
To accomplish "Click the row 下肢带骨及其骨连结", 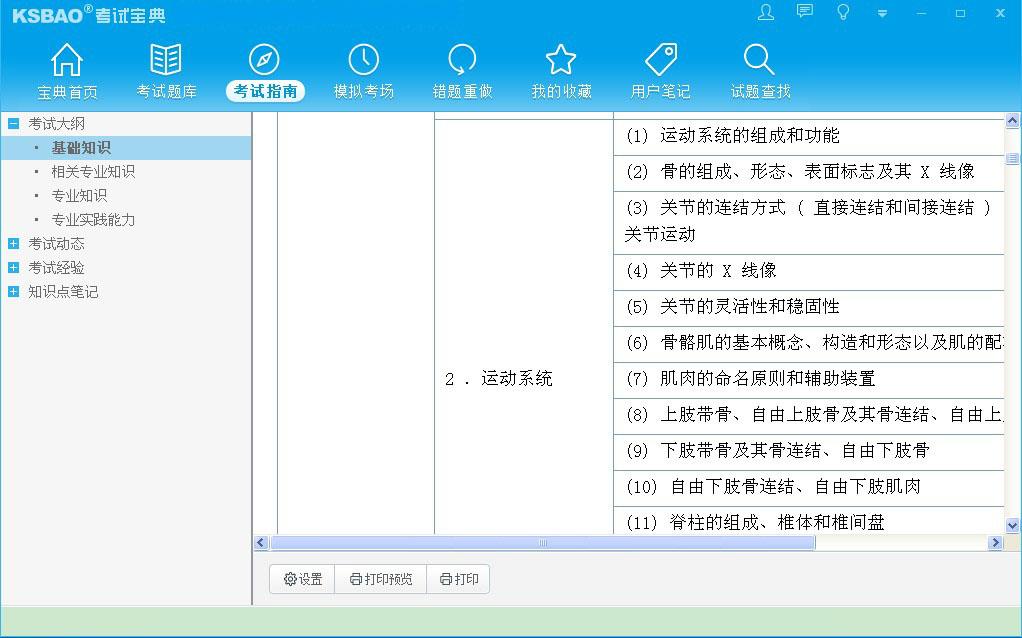I will point(808,452).
